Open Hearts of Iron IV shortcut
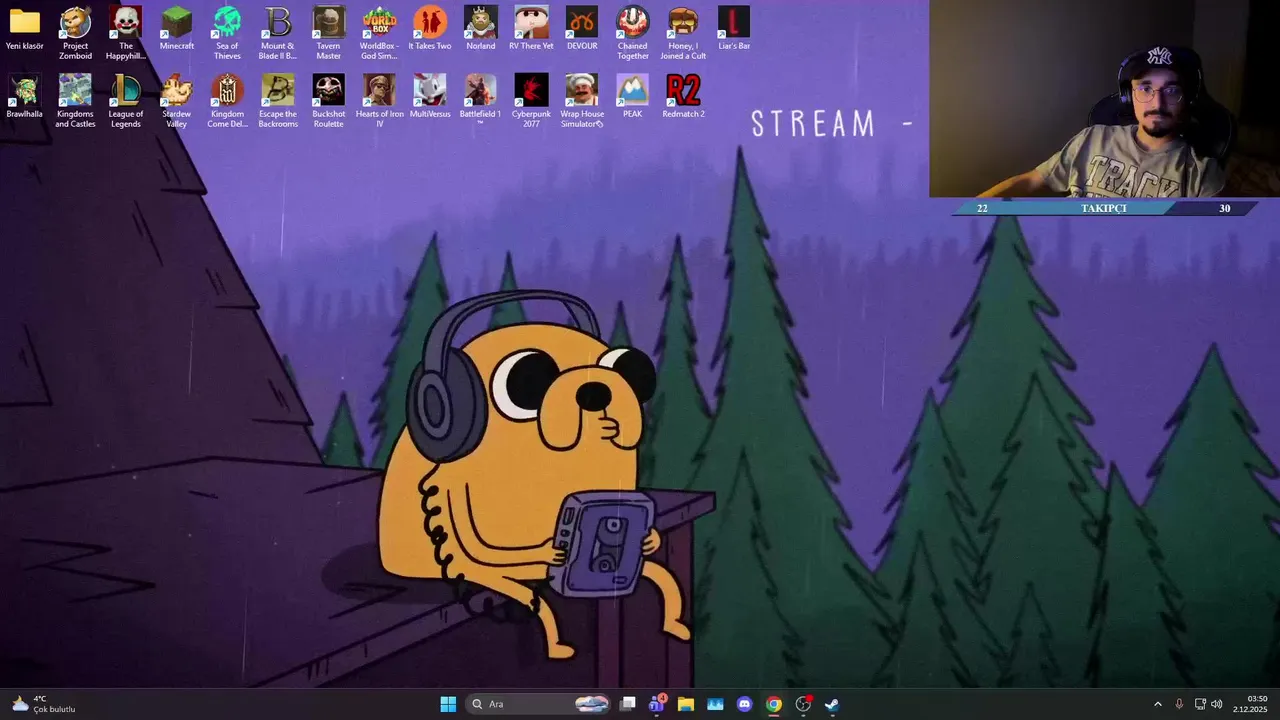The height and width of the screenshot is (720, 1280). pyautogui.click(x=379, y=101)
